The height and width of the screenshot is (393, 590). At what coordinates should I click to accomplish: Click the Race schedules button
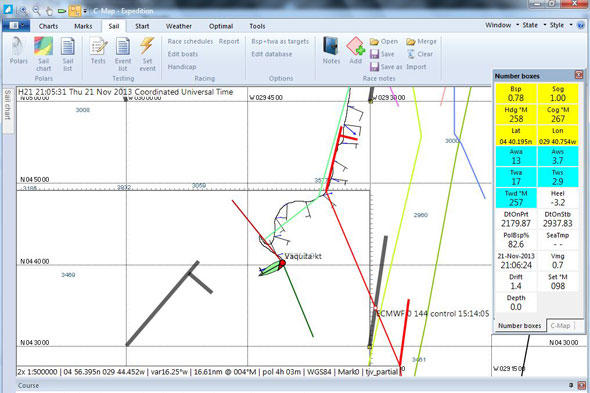(190, 41)
